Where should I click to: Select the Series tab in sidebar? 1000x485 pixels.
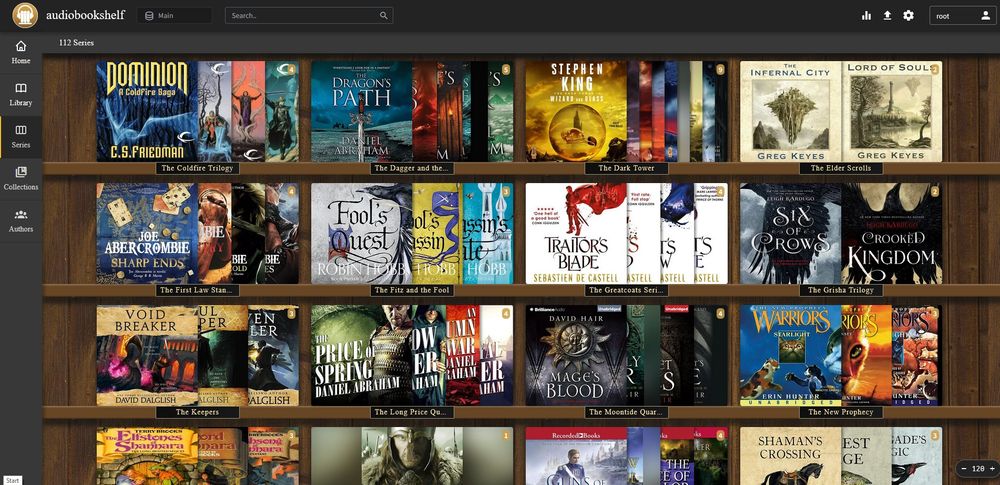pos(21,137)
